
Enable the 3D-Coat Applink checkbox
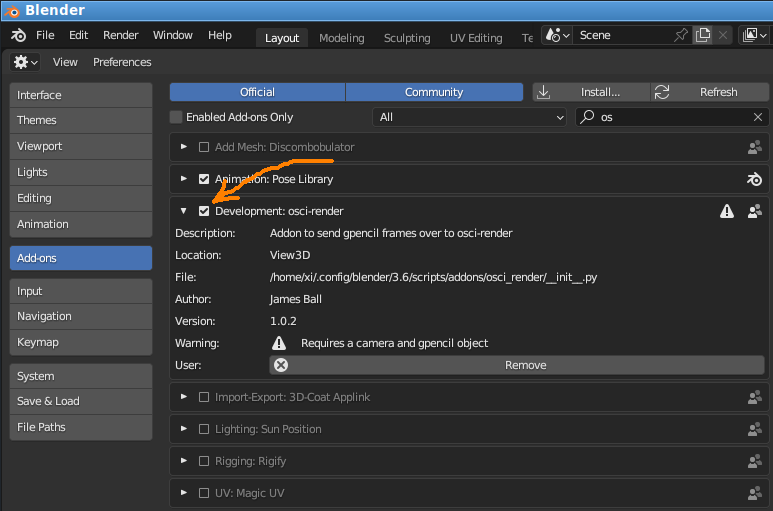point(204,397)
